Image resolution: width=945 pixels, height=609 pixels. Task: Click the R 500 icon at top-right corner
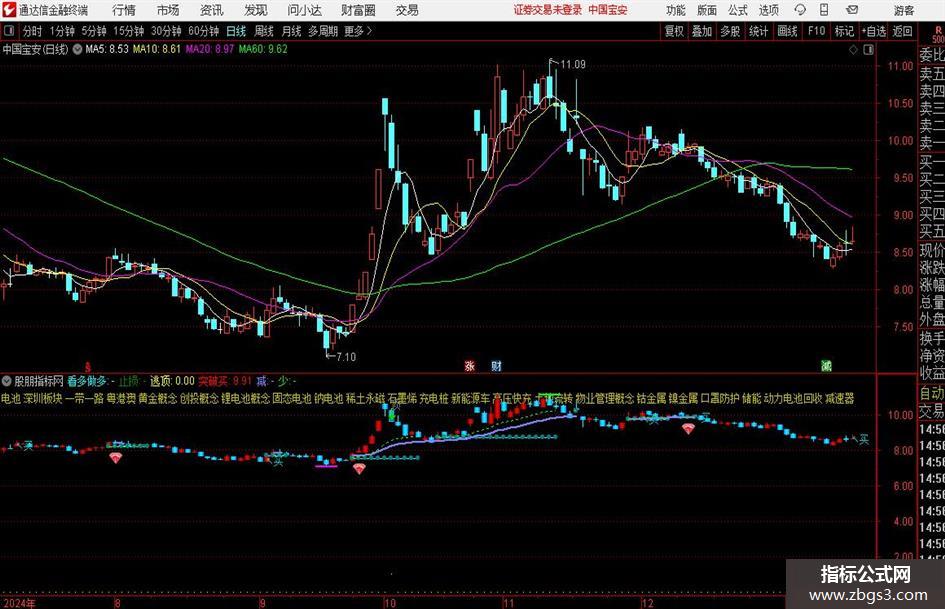click(x=938, y=33)
